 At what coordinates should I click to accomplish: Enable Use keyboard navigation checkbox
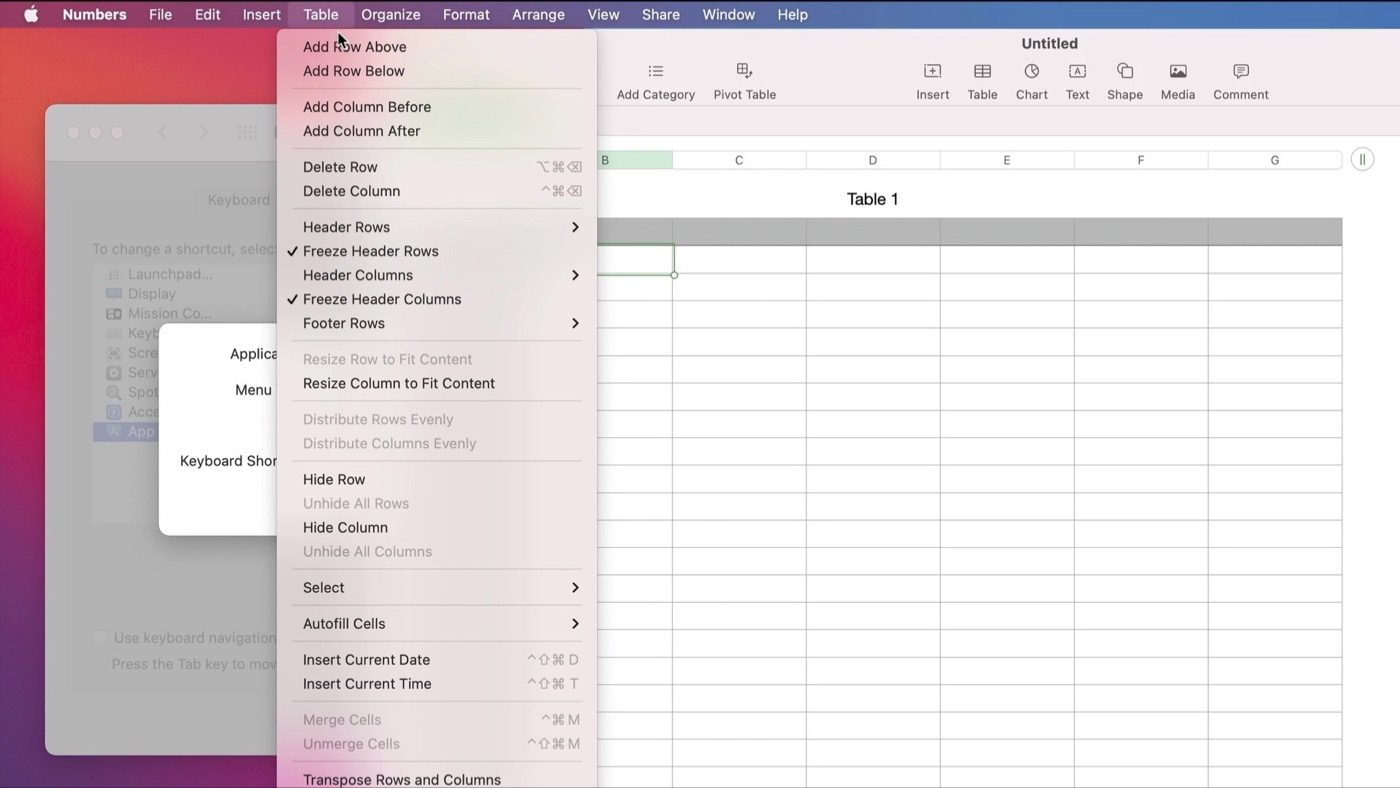(x=100, y=638)
